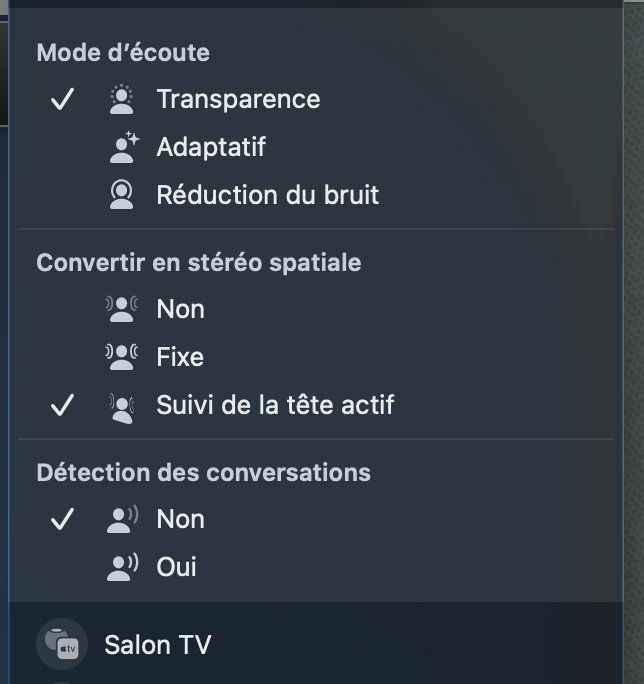Click the Fixe spatial stereo icon
644x684 pixels.
pos(122,357)
